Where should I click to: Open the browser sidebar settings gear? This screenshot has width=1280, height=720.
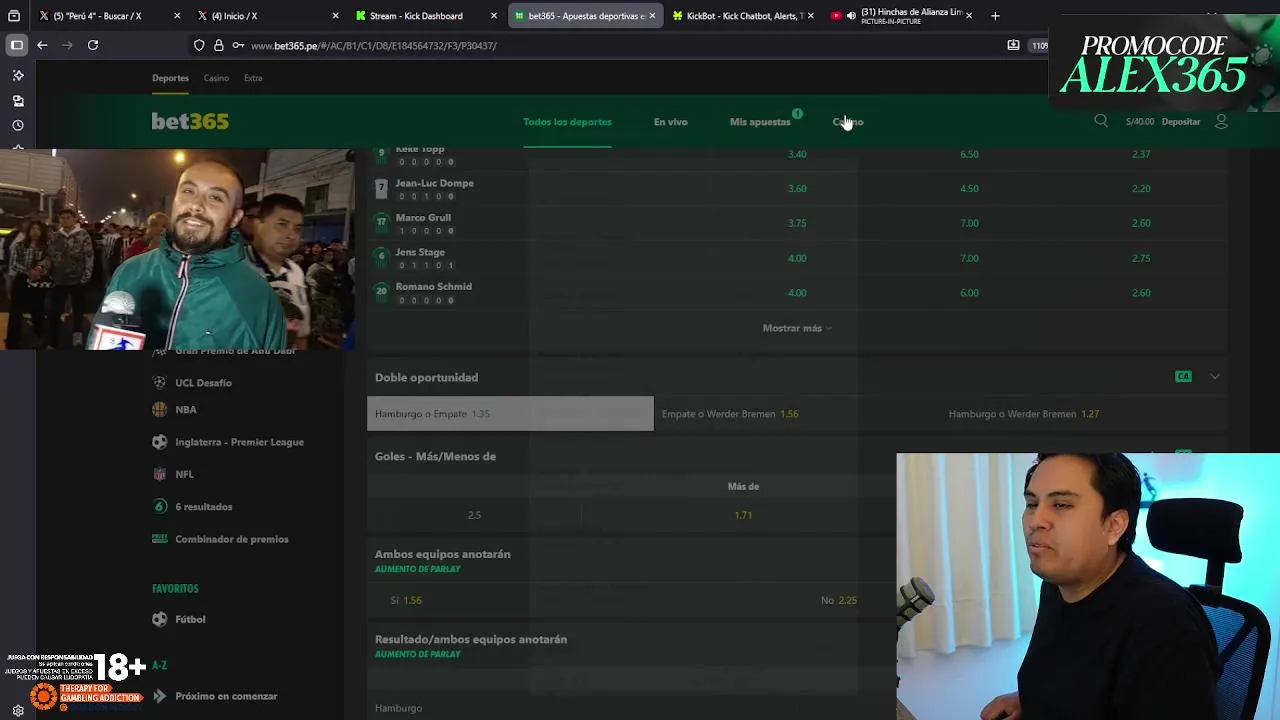click(18, 711)
